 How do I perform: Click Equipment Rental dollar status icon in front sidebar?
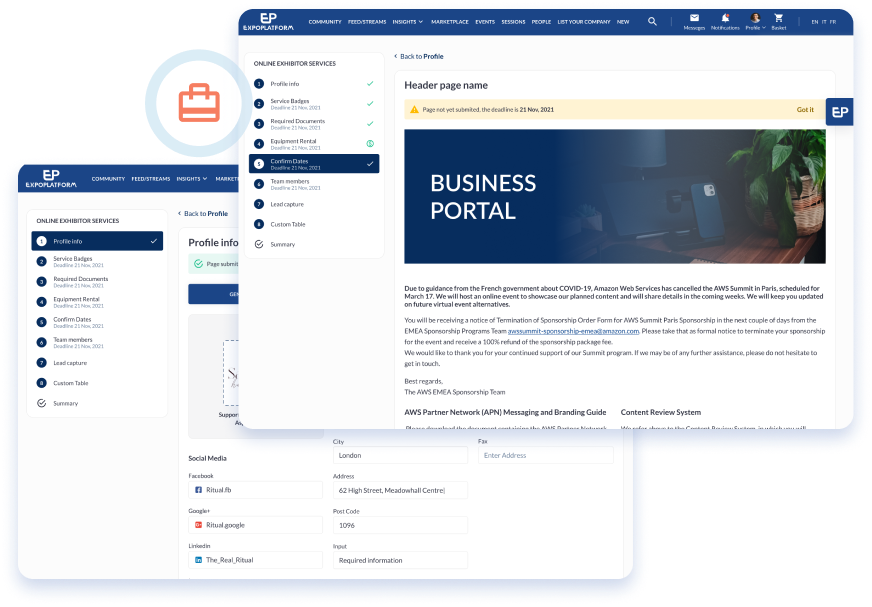[x=370, y=144]
